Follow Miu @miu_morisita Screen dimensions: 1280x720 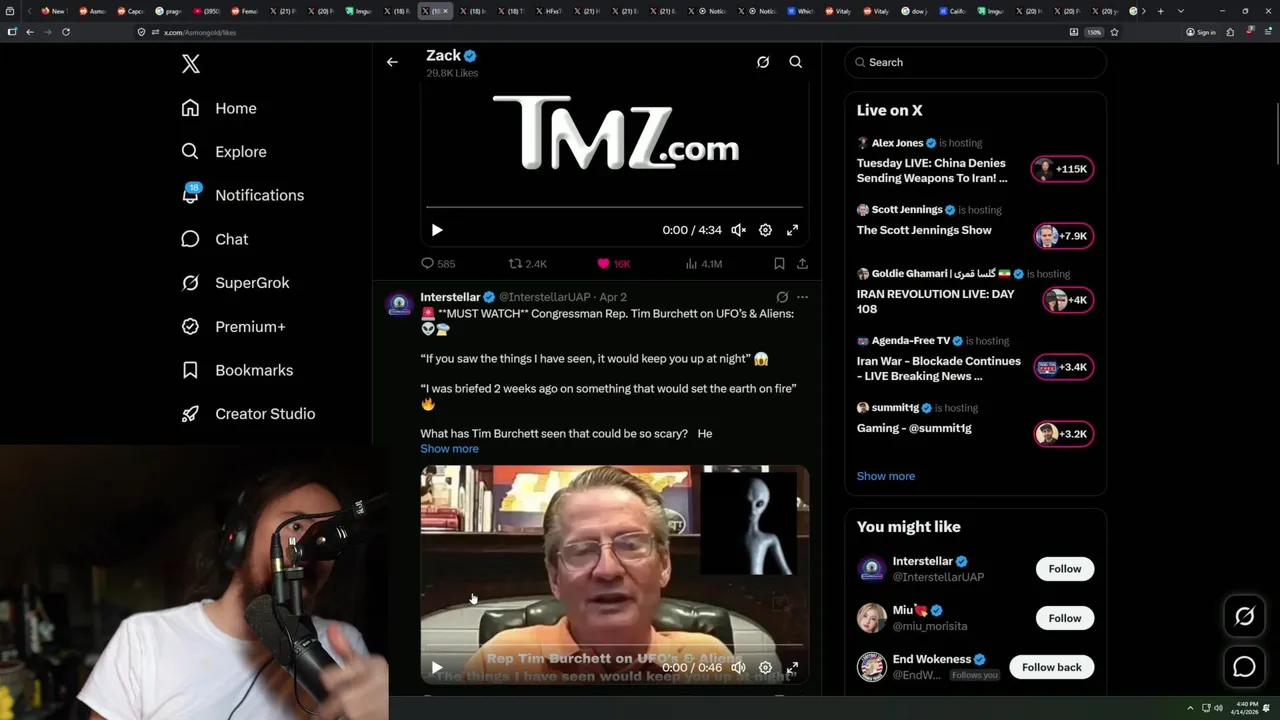1065,618
